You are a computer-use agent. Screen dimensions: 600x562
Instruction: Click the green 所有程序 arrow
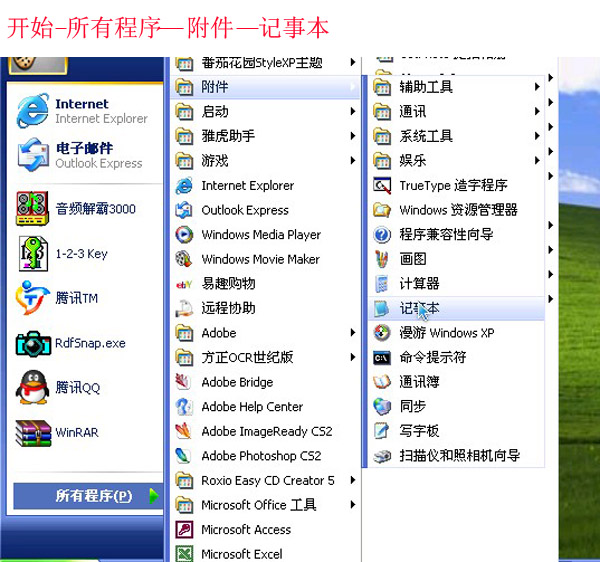tap(154, 496)
